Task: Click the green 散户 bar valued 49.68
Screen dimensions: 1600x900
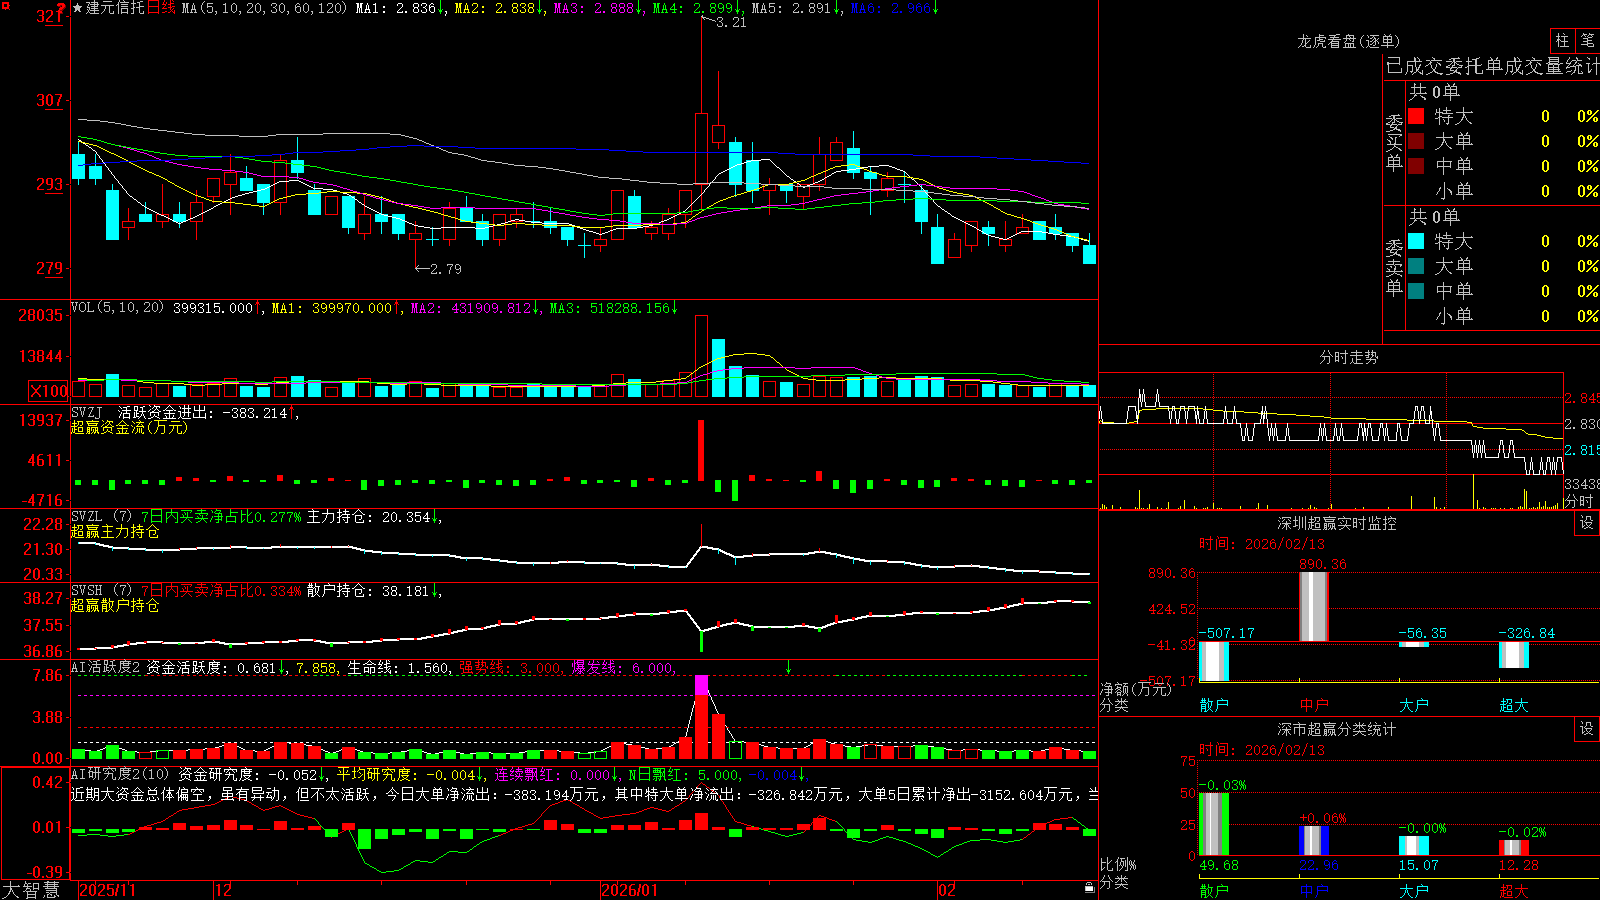Action: 1214,824
